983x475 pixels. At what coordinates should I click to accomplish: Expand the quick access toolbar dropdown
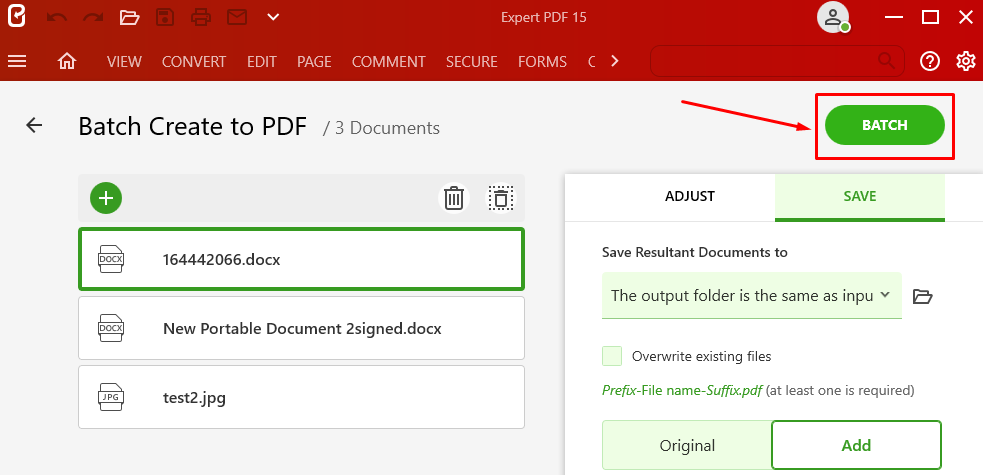(x=273, y=17)
